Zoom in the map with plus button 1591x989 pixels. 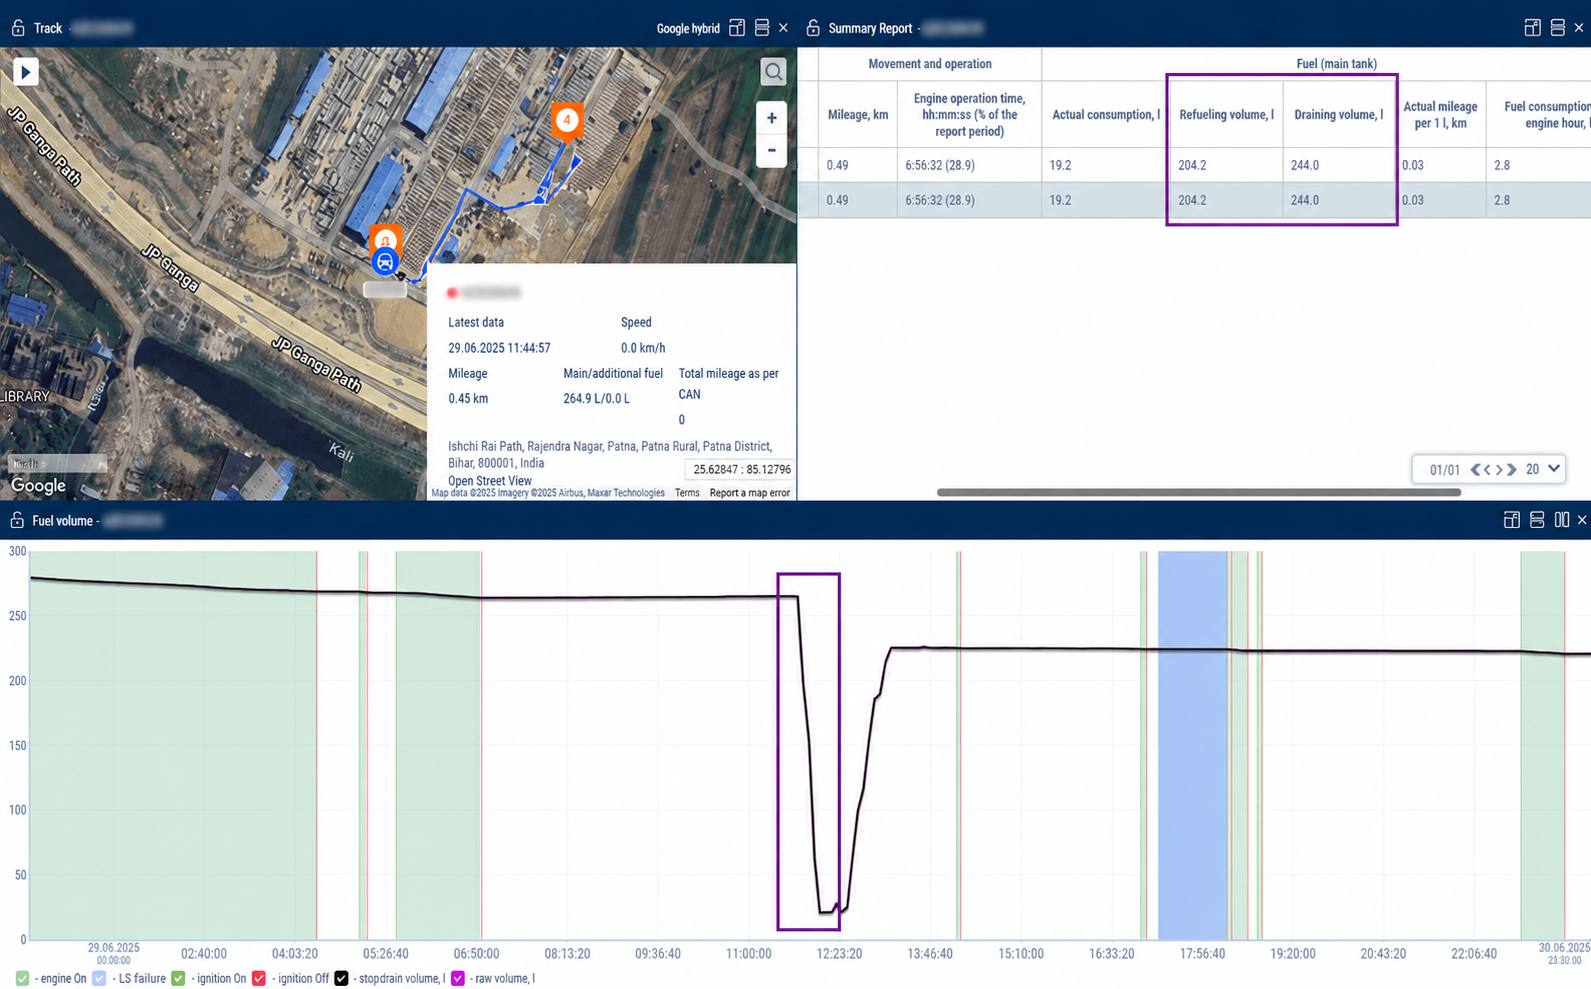[771, 118]
